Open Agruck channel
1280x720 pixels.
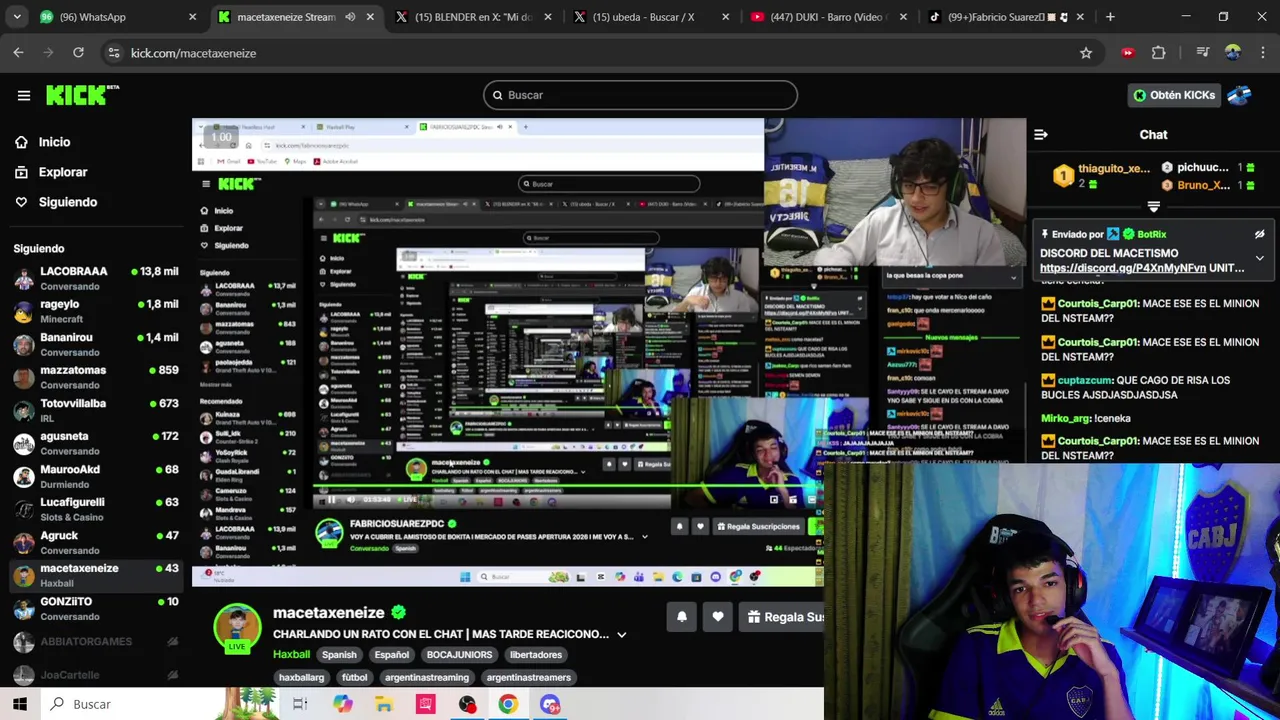96,542
